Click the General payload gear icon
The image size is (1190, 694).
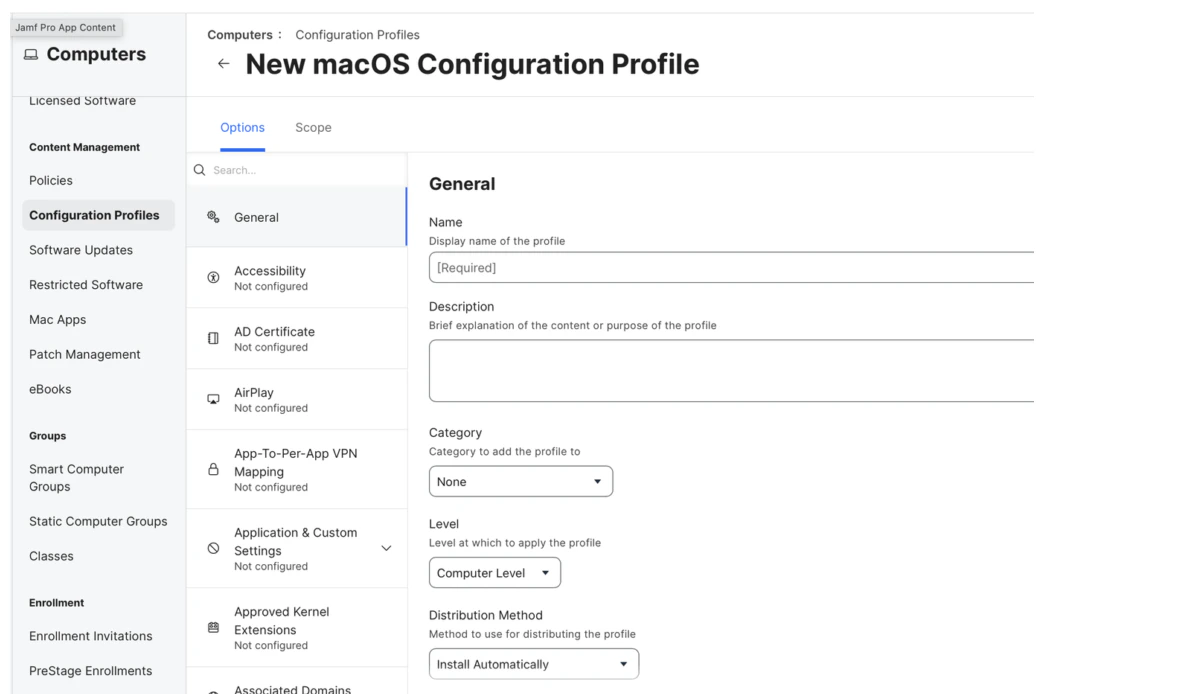click(212, 217)
